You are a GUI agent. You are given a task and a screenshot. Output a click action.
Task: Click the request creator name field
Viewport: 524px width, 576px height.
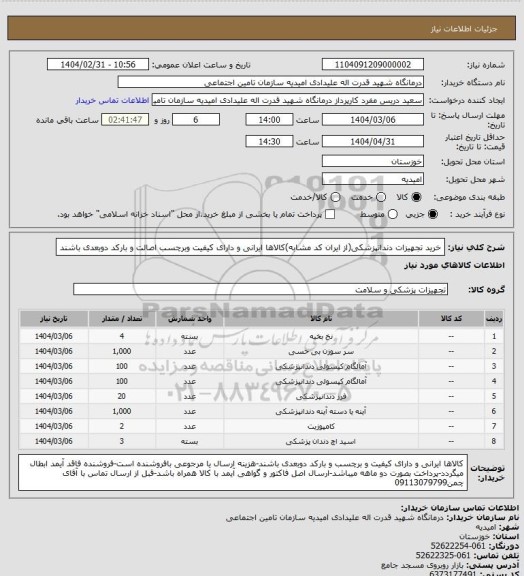click(x=288, y=100)
